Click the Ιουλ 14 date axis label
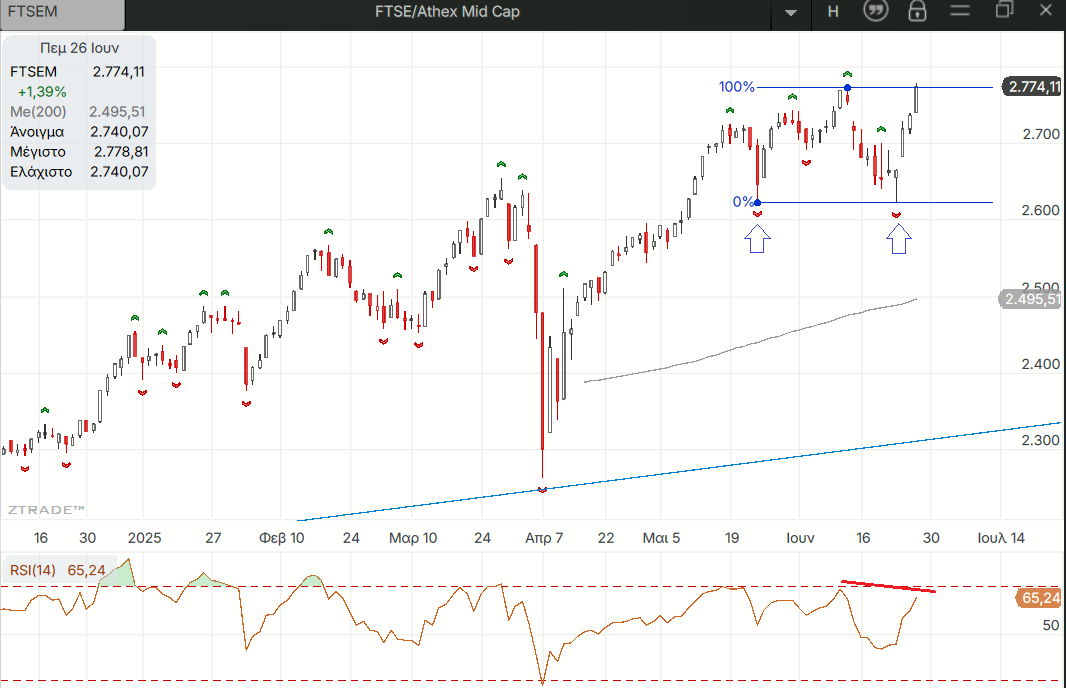The width and height of the screenshot is (1066, 688). [x=1001, y=538]
